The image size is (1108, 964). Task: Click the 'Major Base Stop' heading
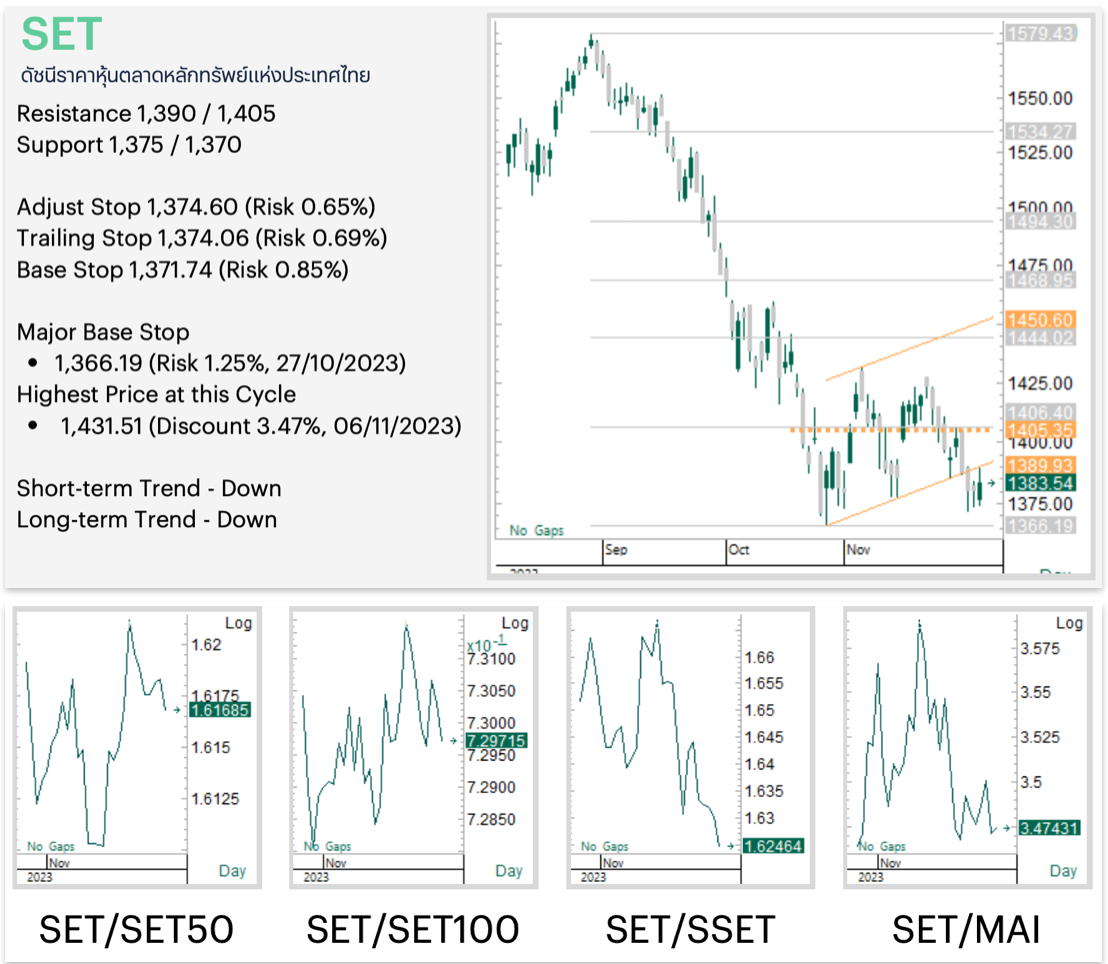tap(103, 331)
